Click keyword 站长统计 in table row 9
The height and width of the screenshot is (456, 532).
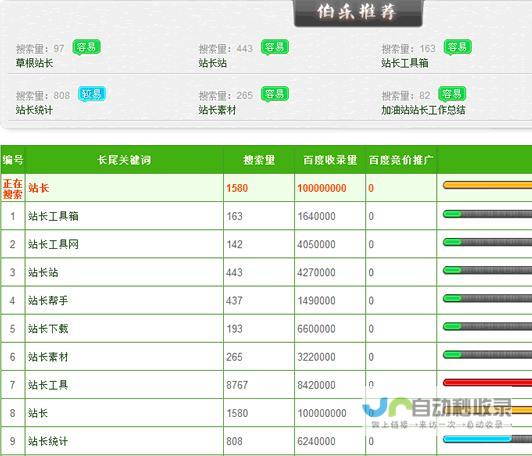48,441
